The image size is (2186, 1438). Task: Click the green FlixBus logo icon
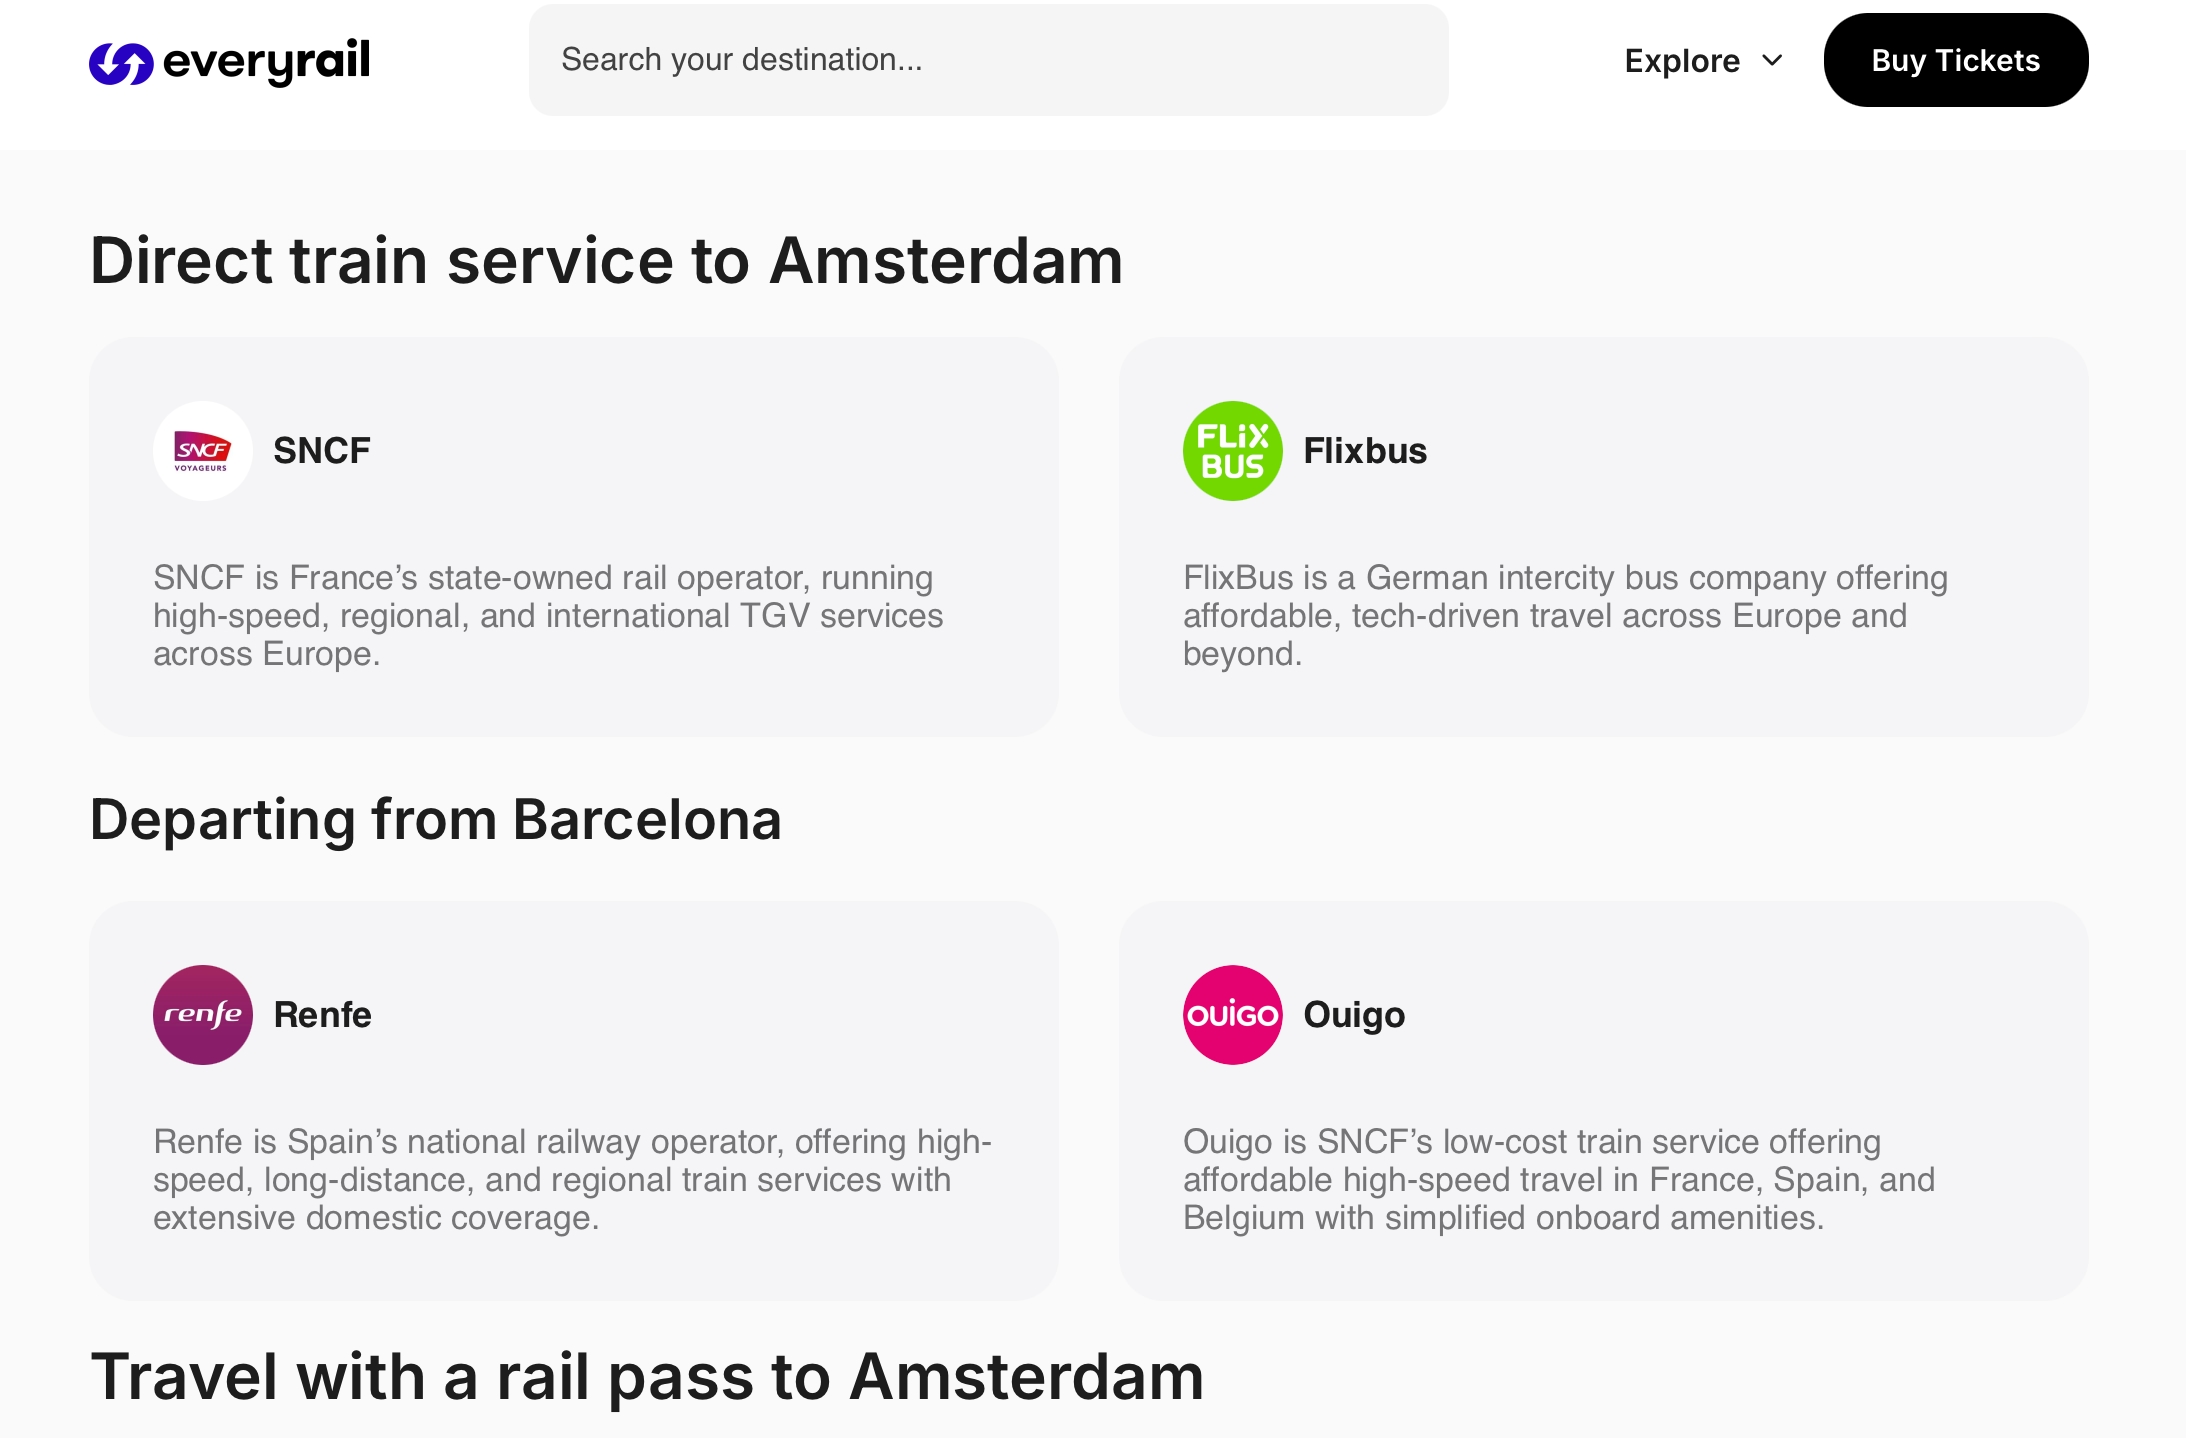(1232, 451)
